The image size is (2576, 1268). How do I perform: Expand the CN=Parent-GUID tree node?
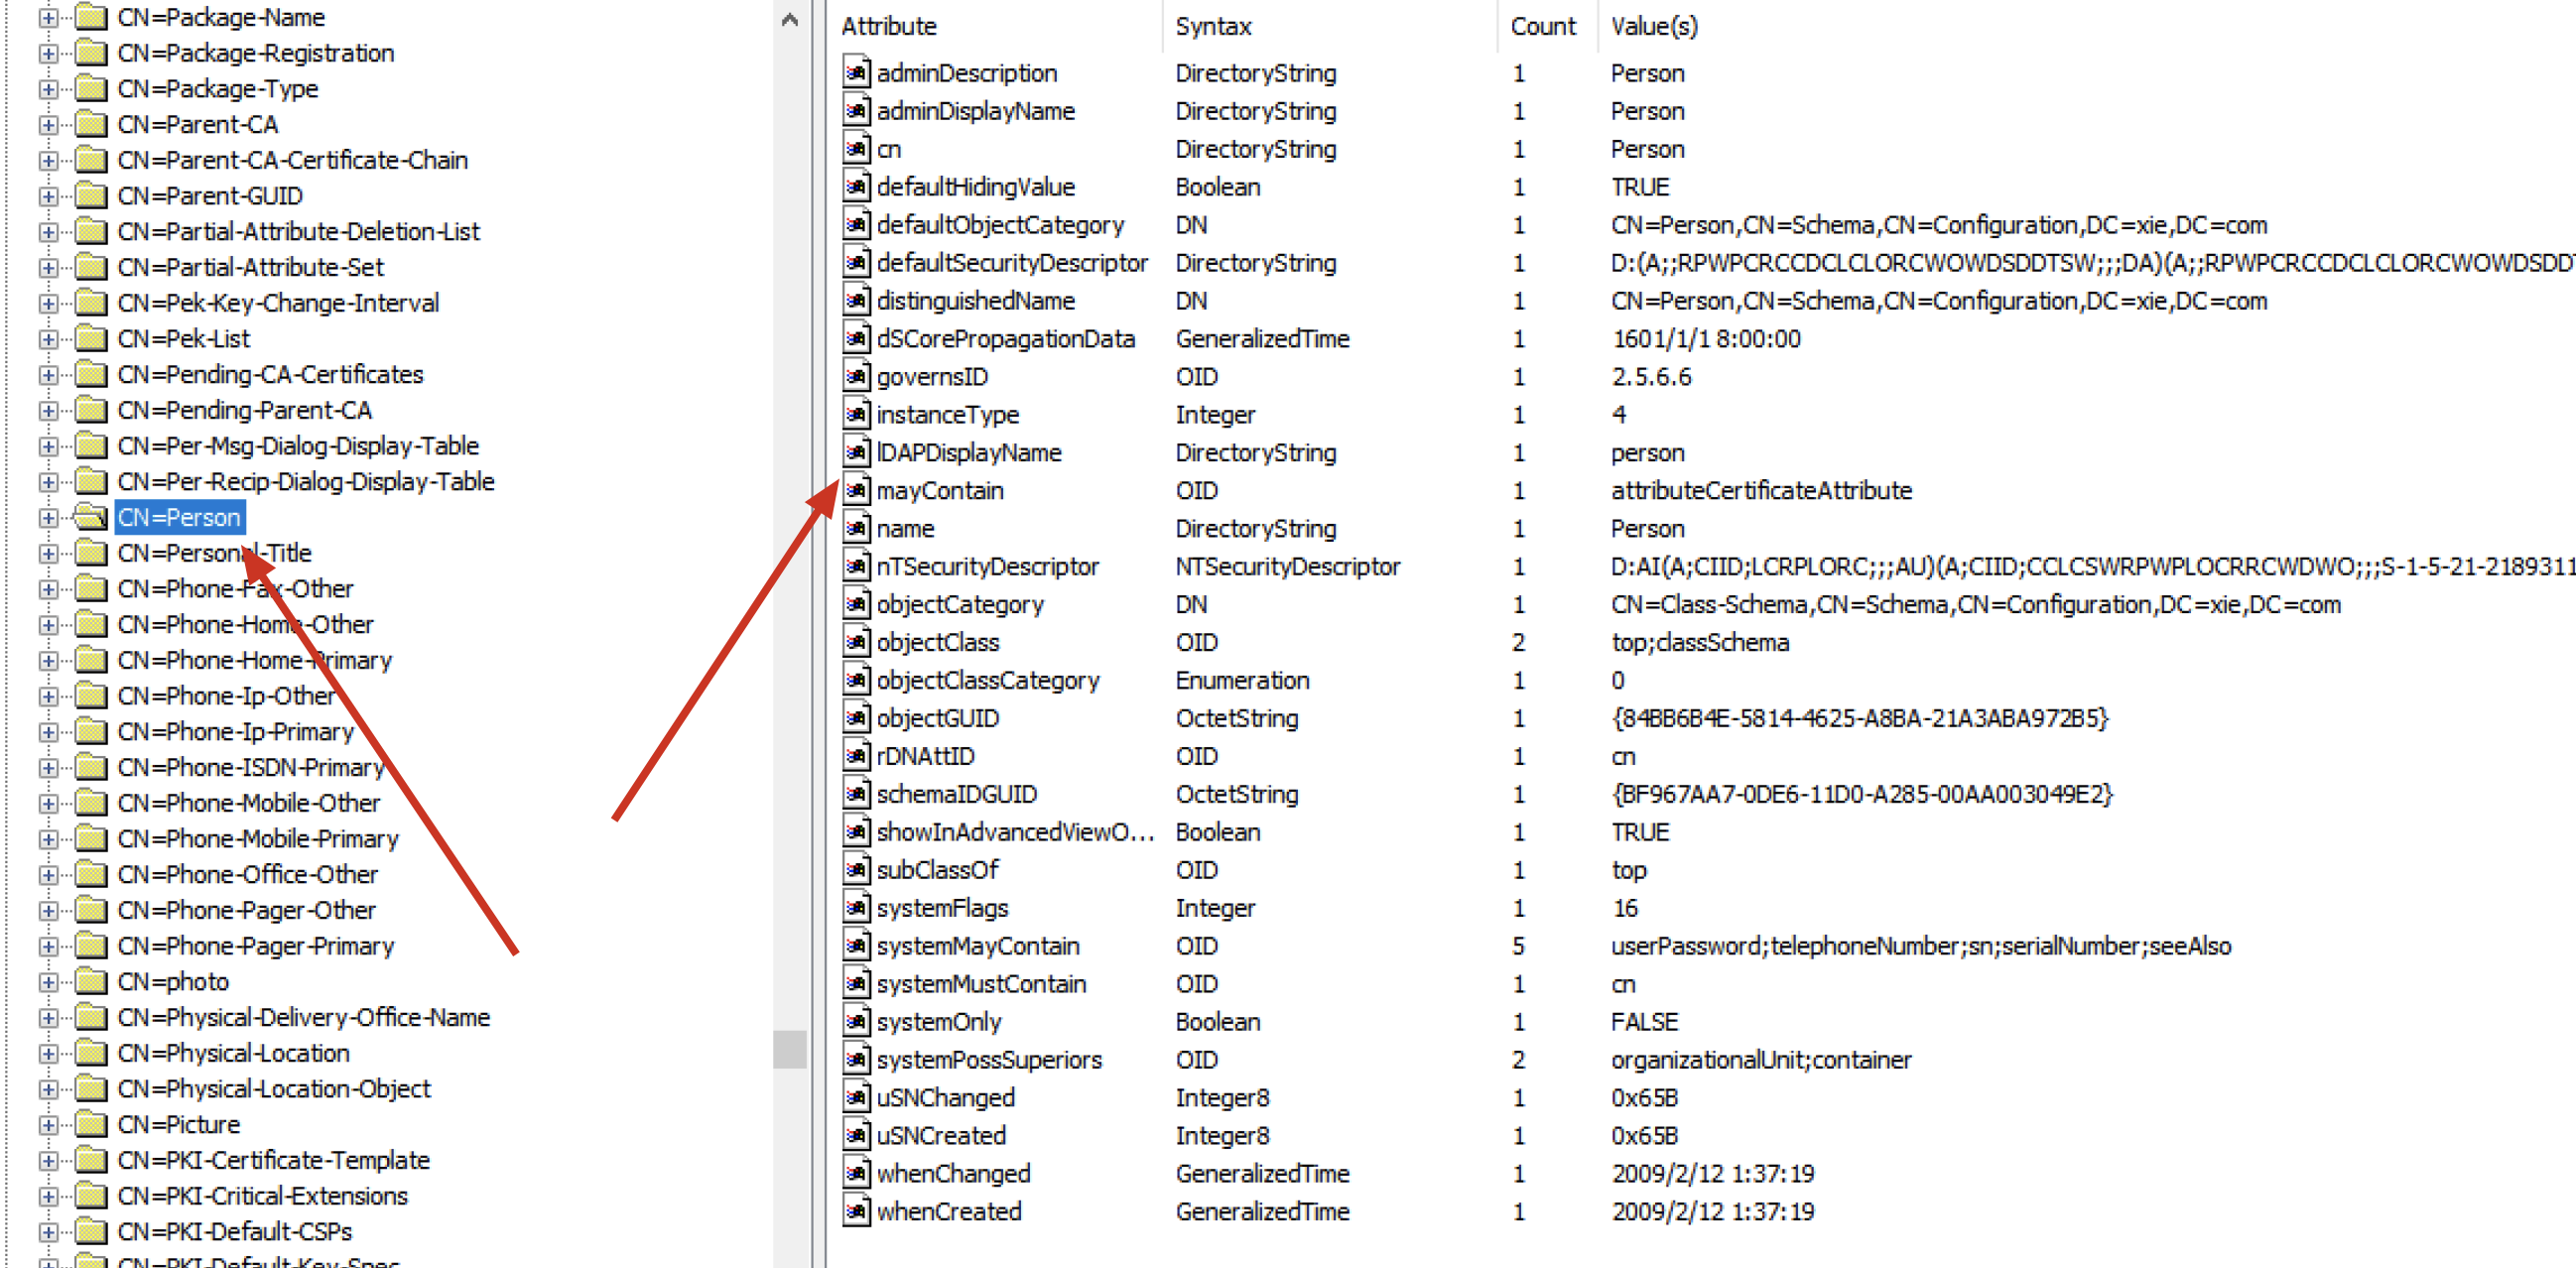point(47,196)
